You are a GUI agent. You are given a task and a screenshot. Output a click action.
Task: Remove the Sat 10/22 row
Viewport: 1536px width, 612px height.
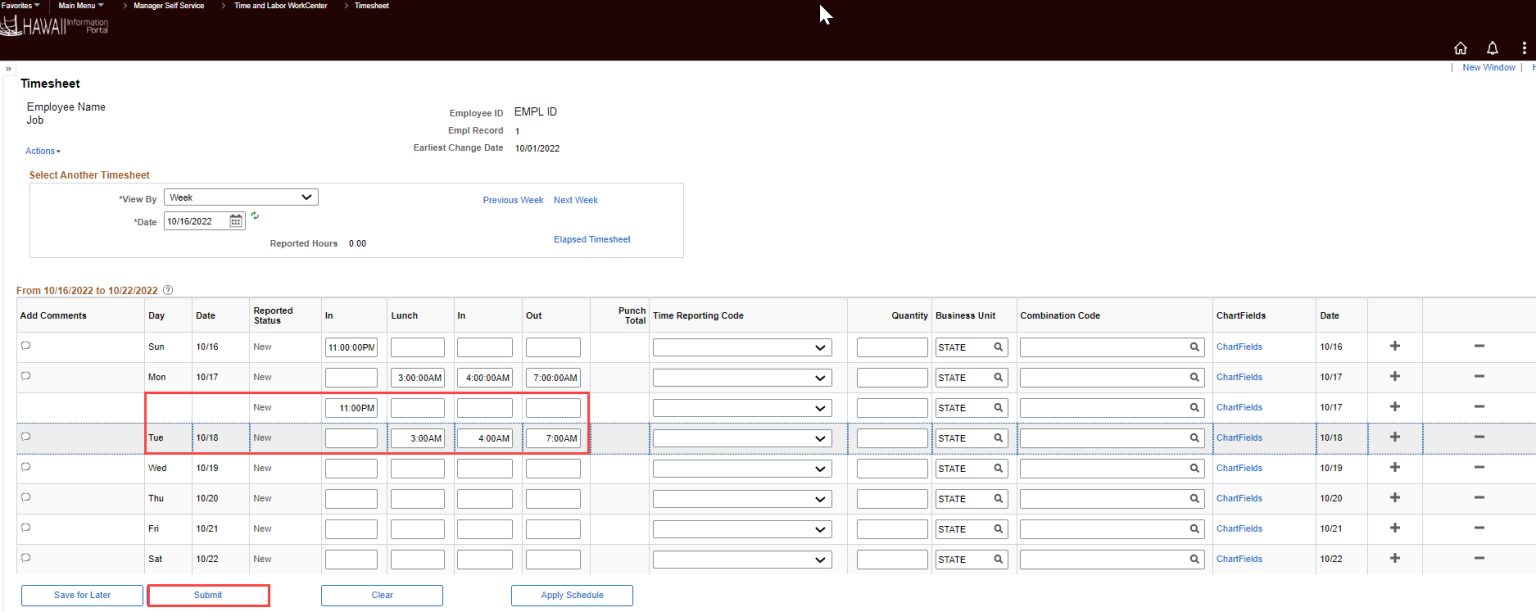click(x=1479, y=558)
